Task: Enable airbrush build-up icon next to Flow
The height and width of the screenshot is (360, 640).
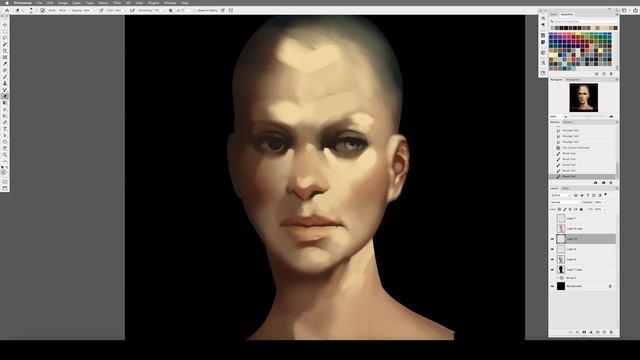Action: click(132, 10)
